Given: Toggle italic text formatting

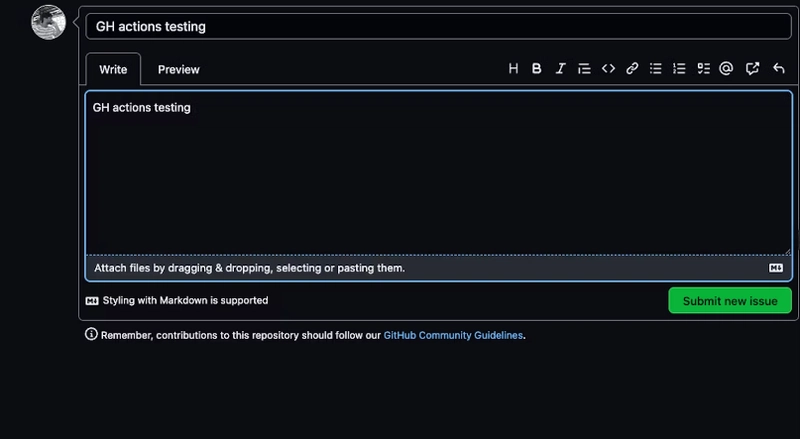Looking at the screenshot, I should pyautogui.click(x=560, y=68).
